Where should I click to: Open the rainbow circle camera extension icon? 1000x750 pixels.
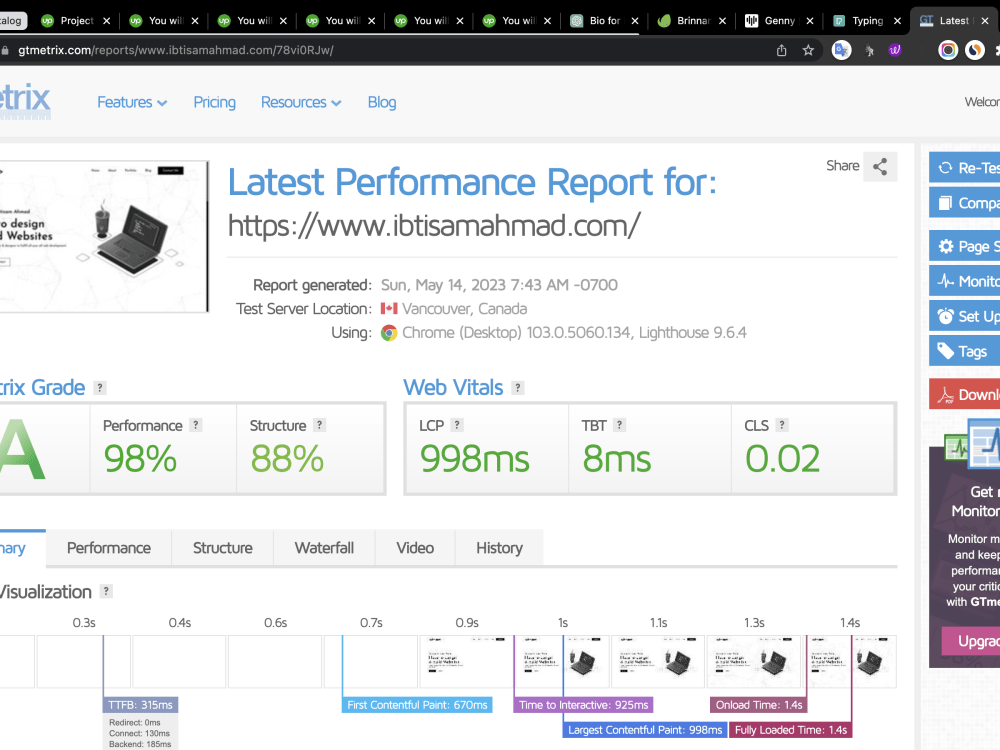tap(948, 50)
